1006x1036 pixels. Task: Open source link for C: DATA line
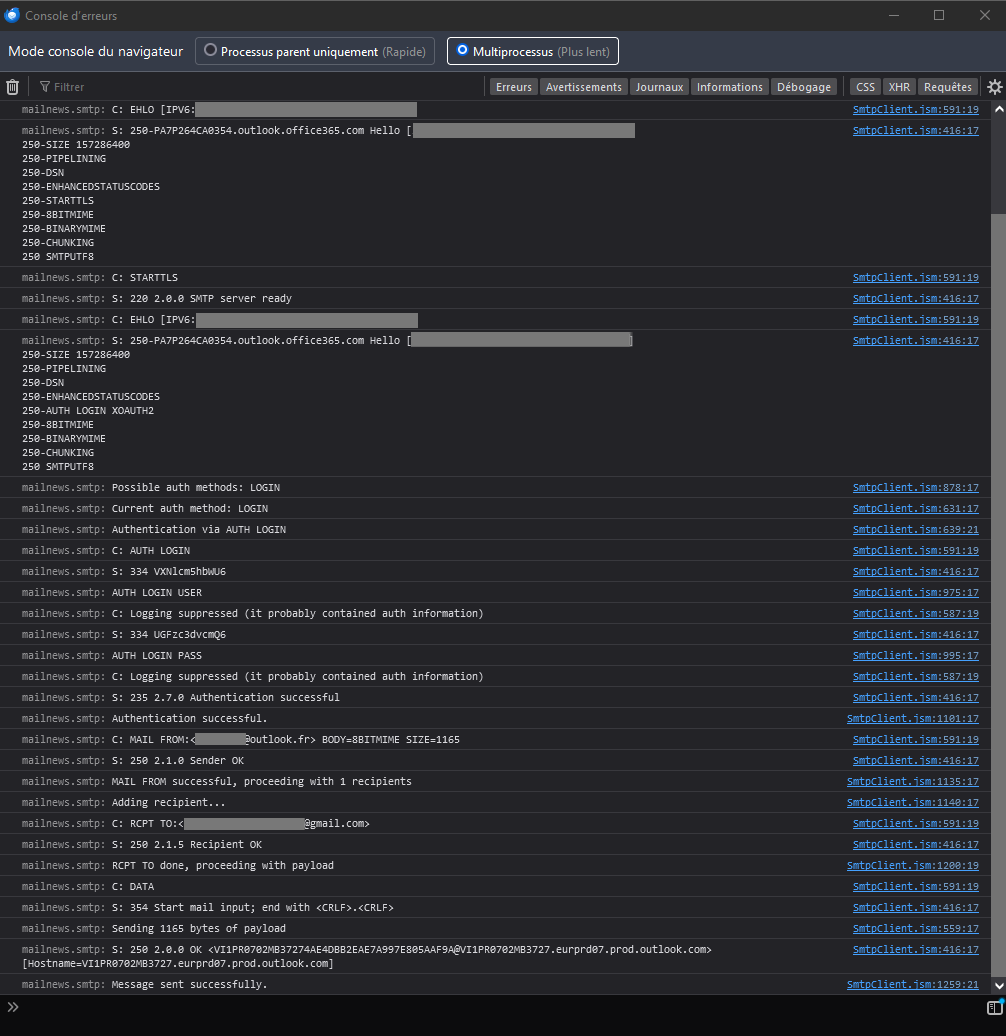click(916, 887)
